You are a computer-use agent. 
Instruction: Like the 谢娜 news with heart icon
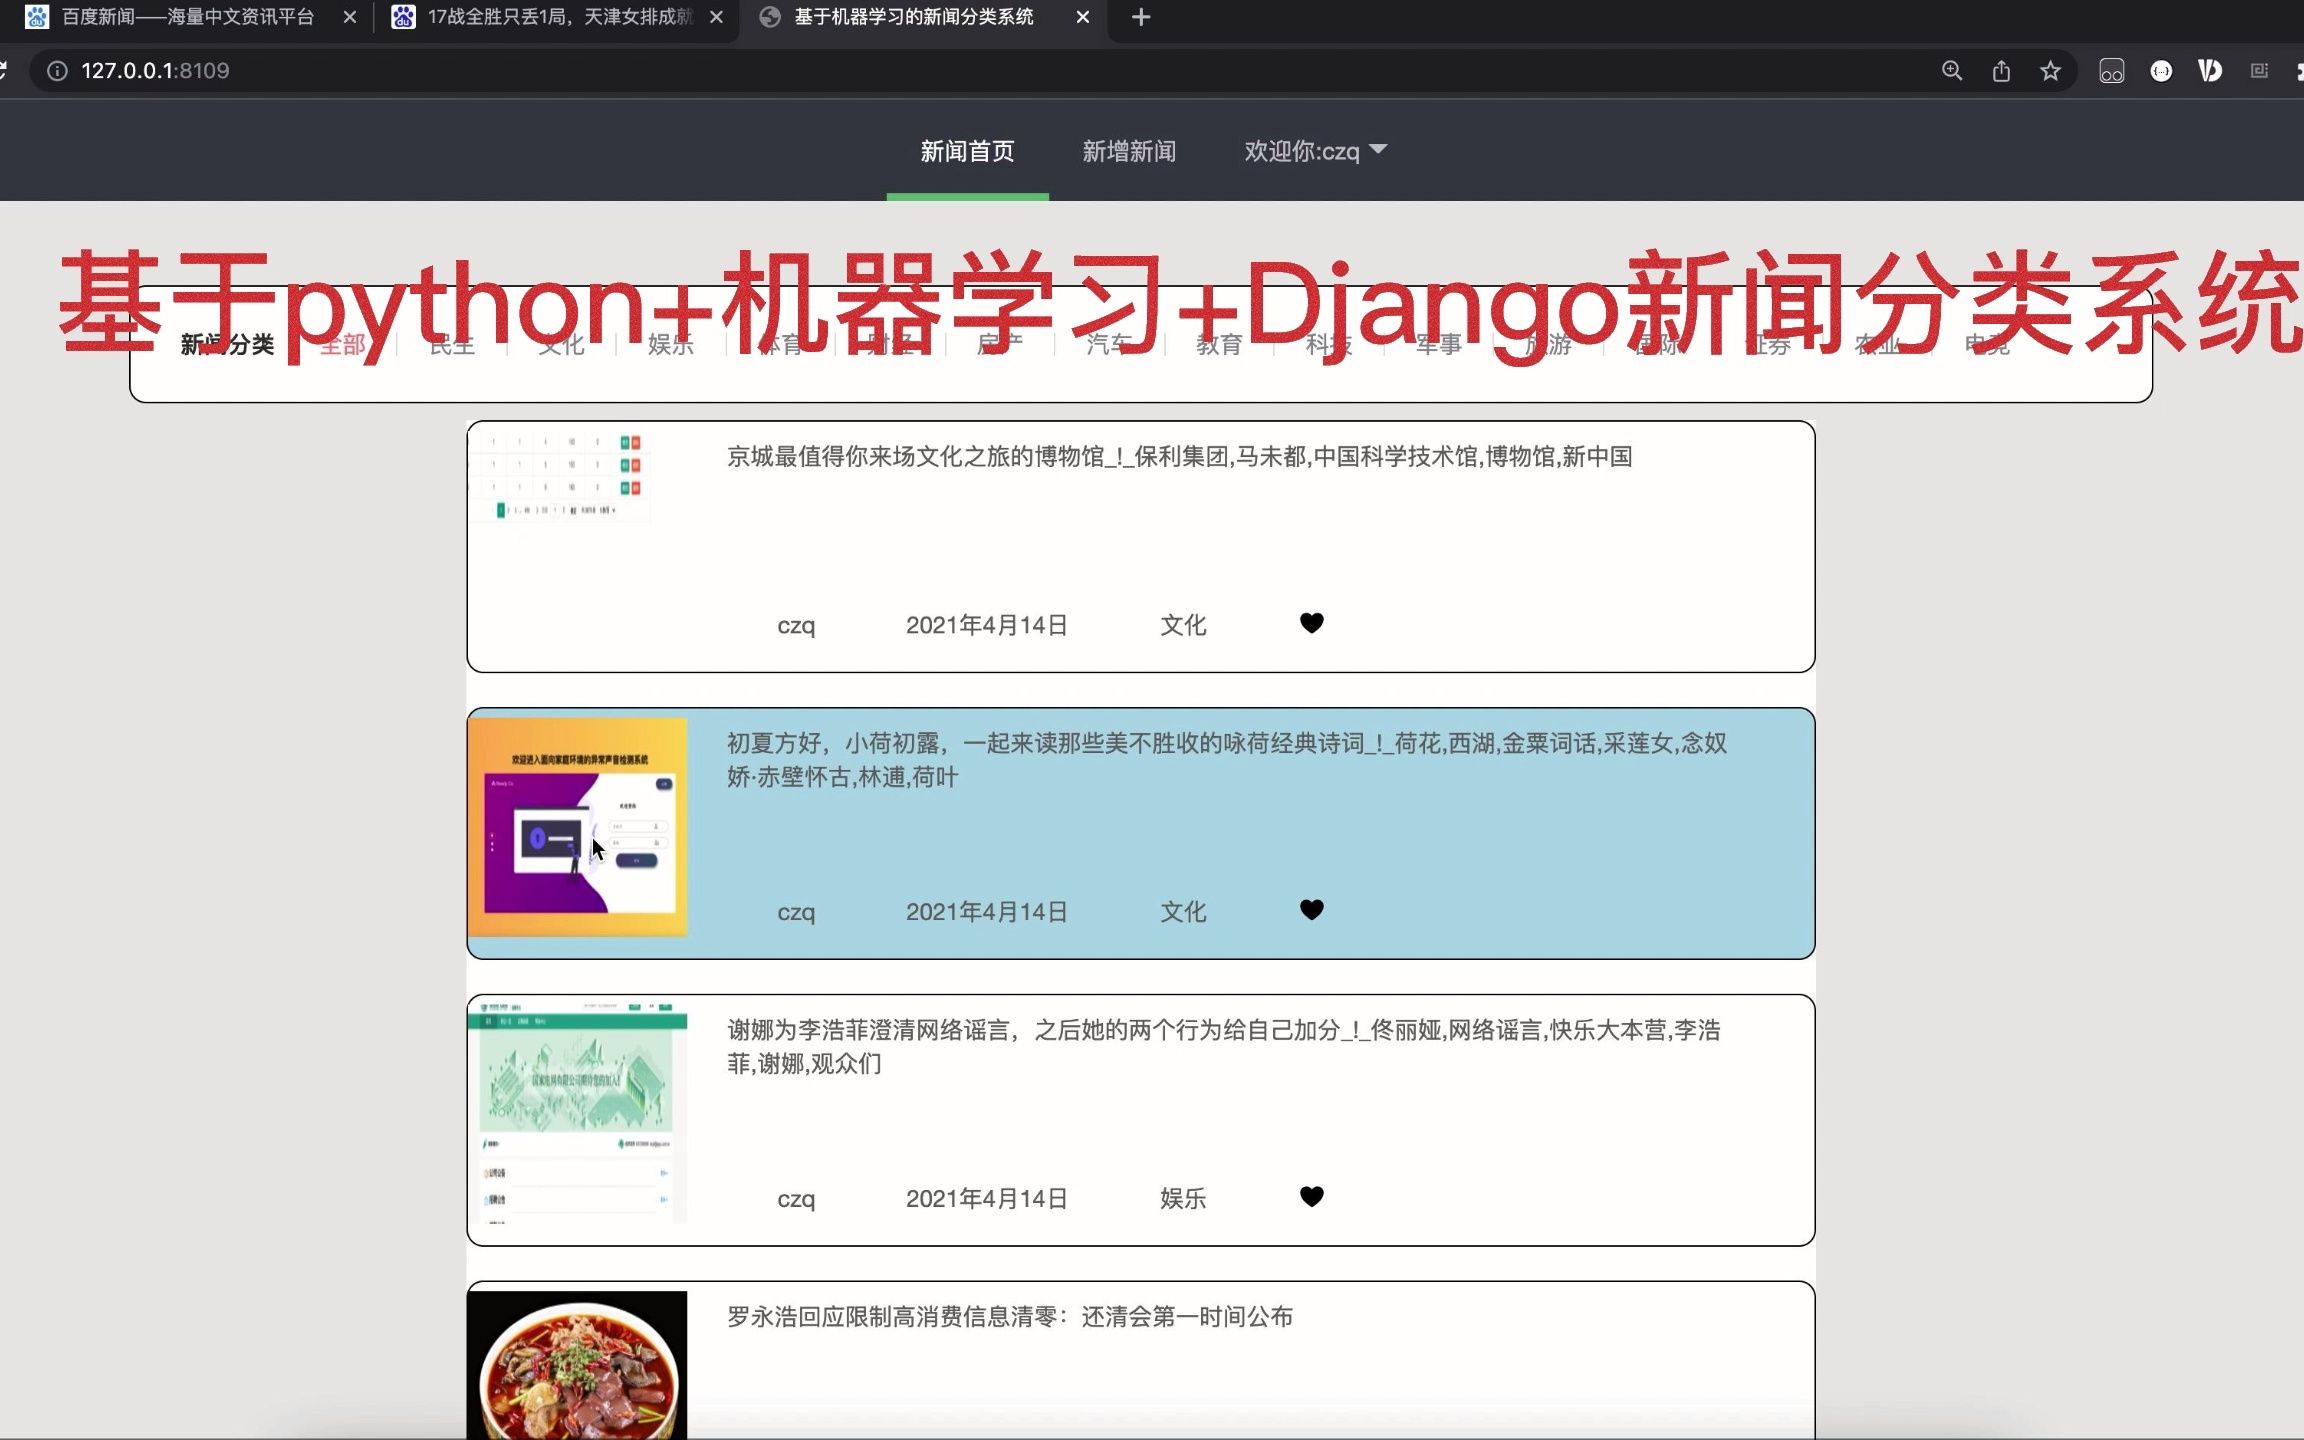coord(1311,1197)
